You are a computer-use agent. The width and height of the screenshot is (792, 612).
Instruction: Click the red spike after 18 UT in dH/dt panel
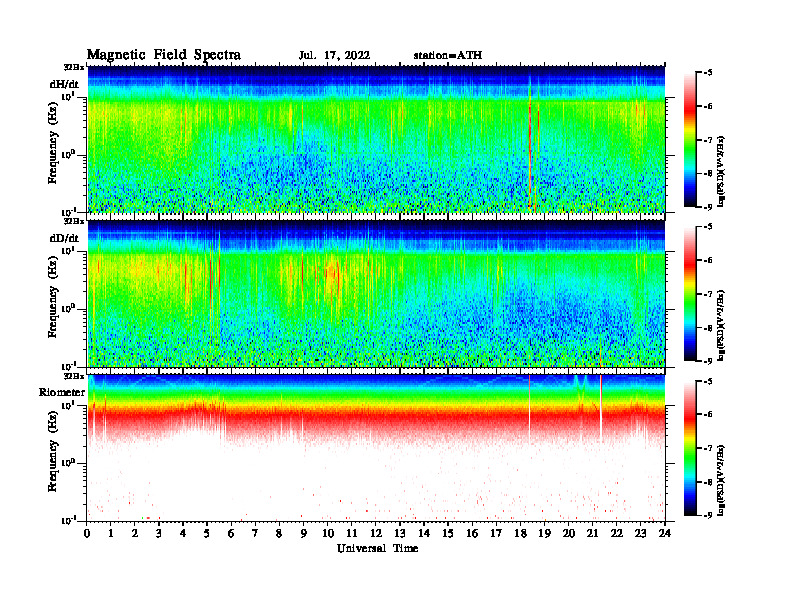point(530,151)
